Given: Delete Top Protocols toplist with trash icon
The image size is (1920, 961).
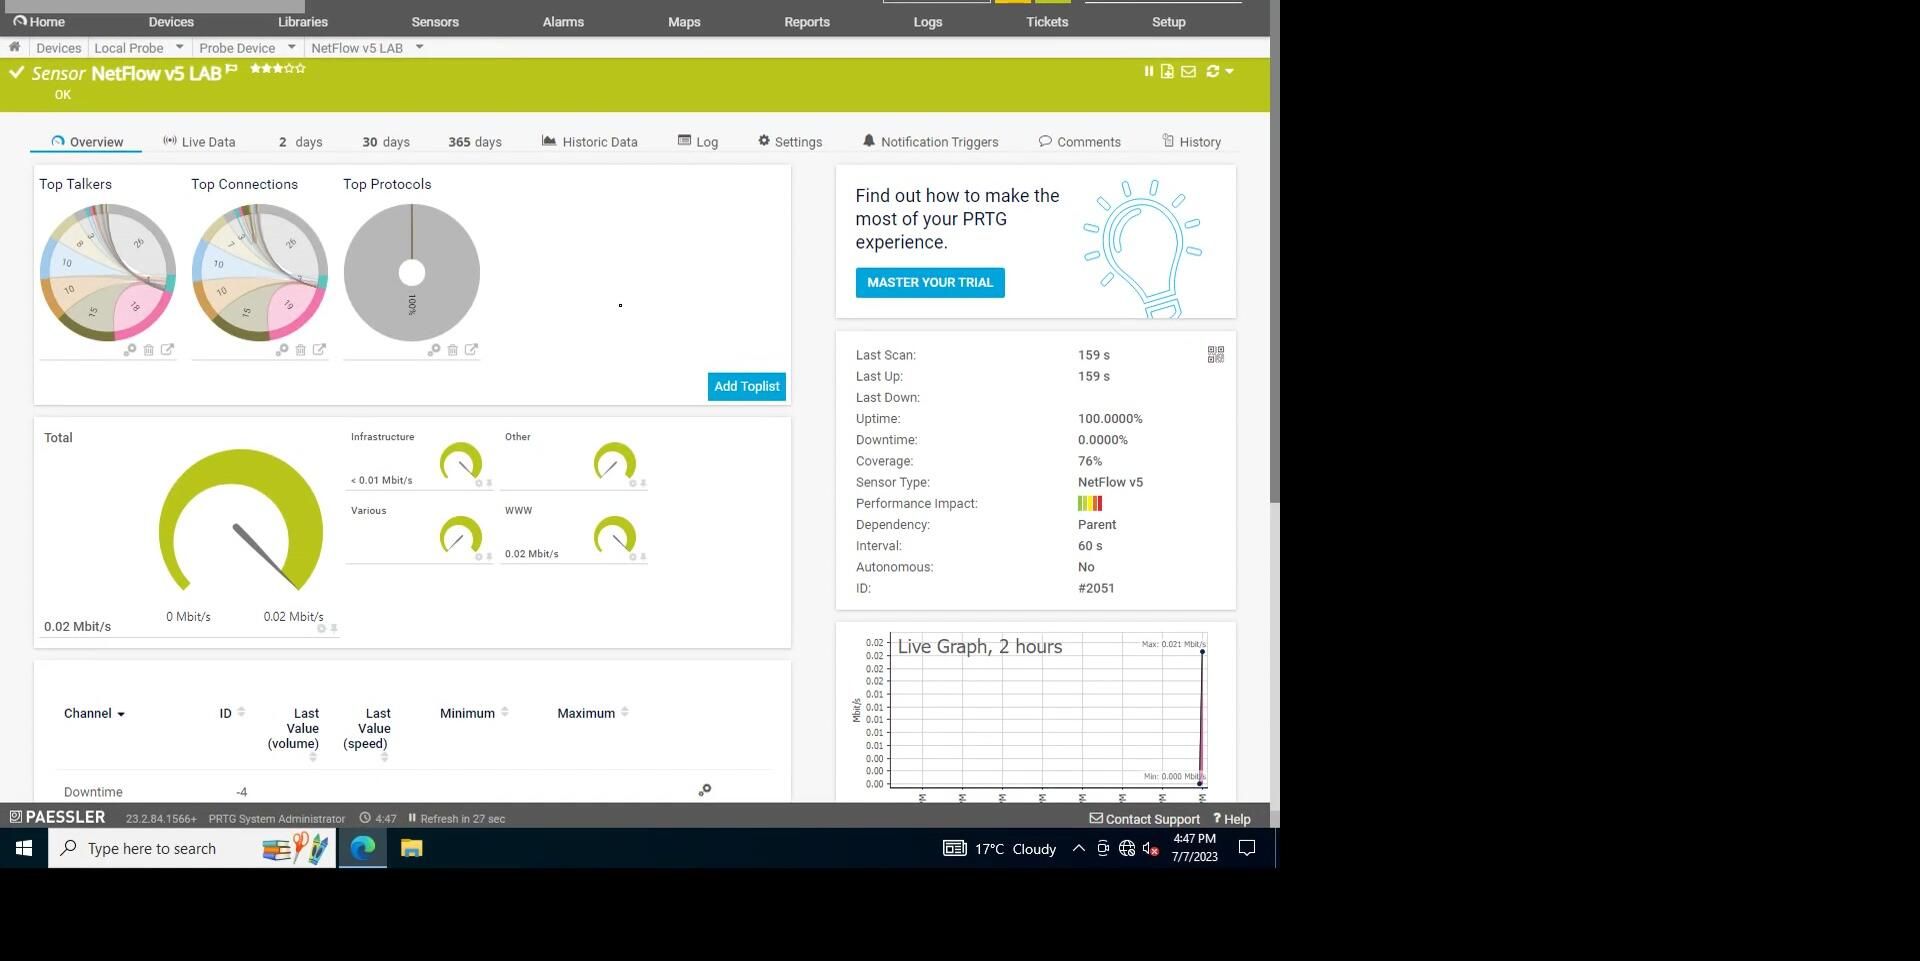Looking at the screenshot, I should (x=452, y=350).
